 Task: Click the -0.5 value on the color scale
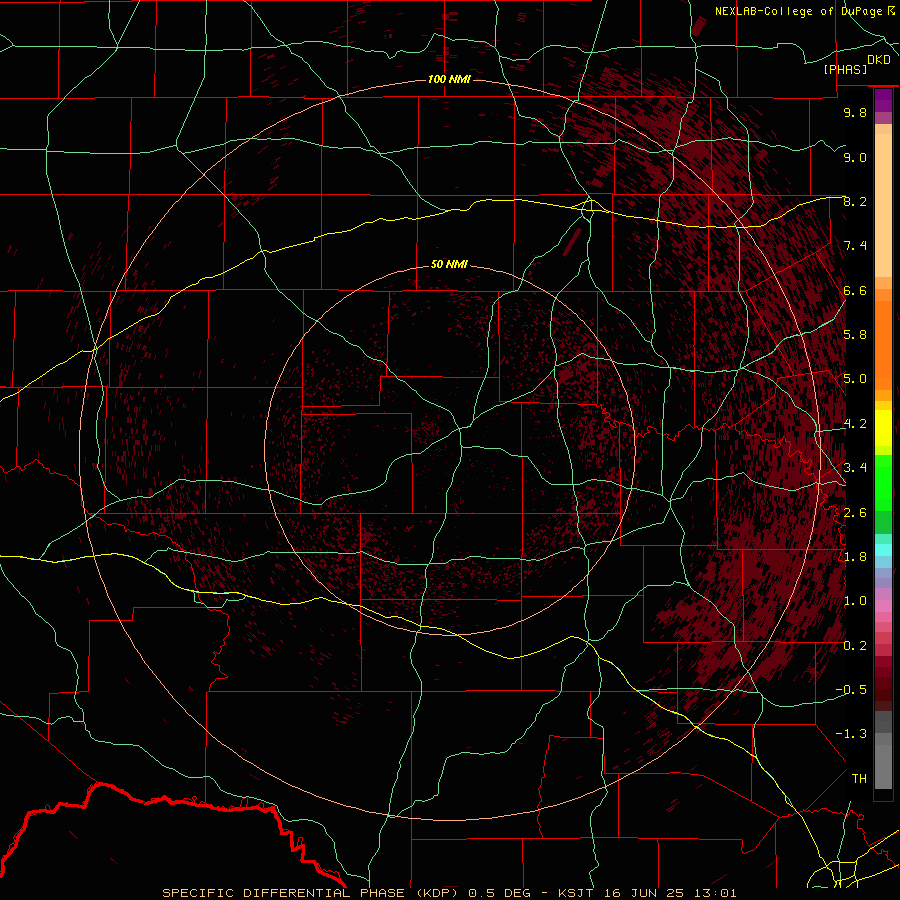852,690
